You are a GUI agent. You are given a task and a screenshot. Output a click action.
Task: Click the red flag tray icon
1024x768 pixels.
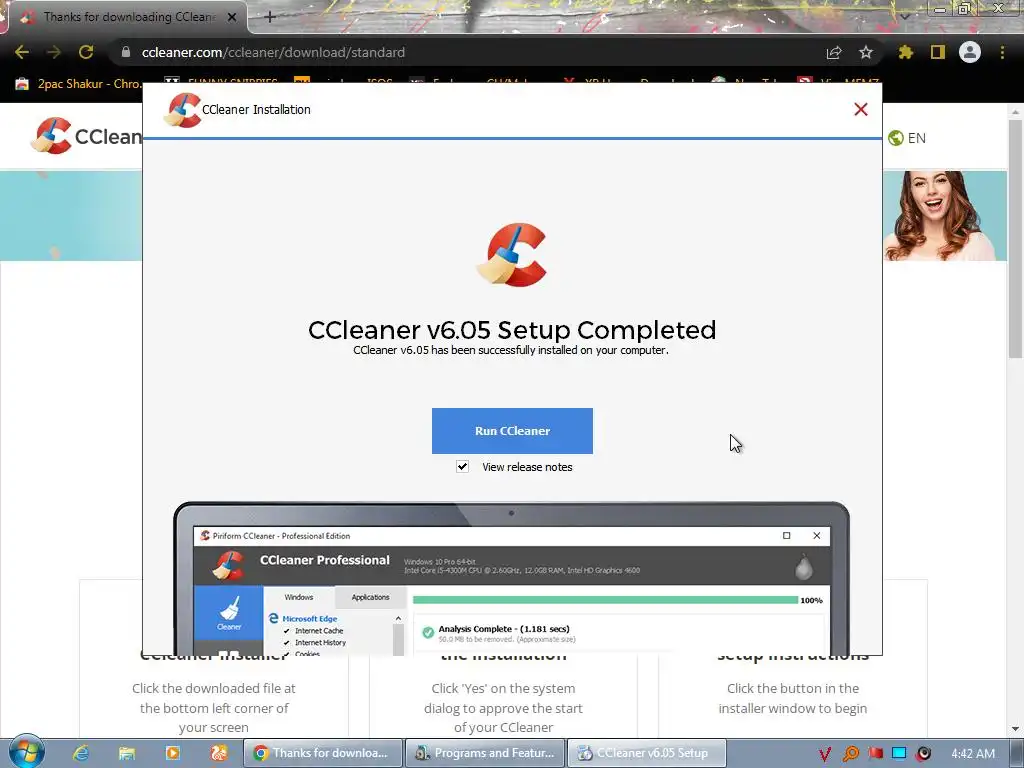point(875,754)
